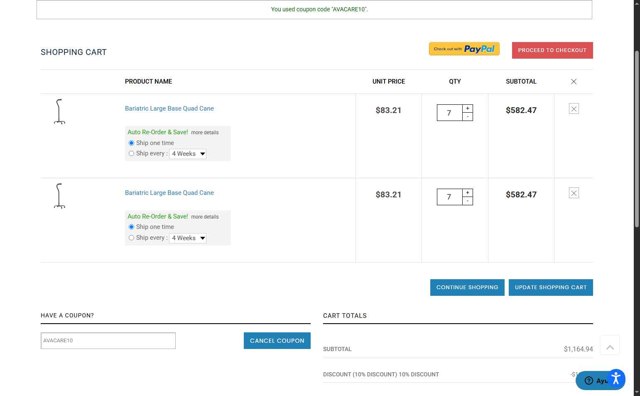Viewport: 640px width, 396px height.
Task: Focus the coupon code input field
Action: tap(108, 340)
